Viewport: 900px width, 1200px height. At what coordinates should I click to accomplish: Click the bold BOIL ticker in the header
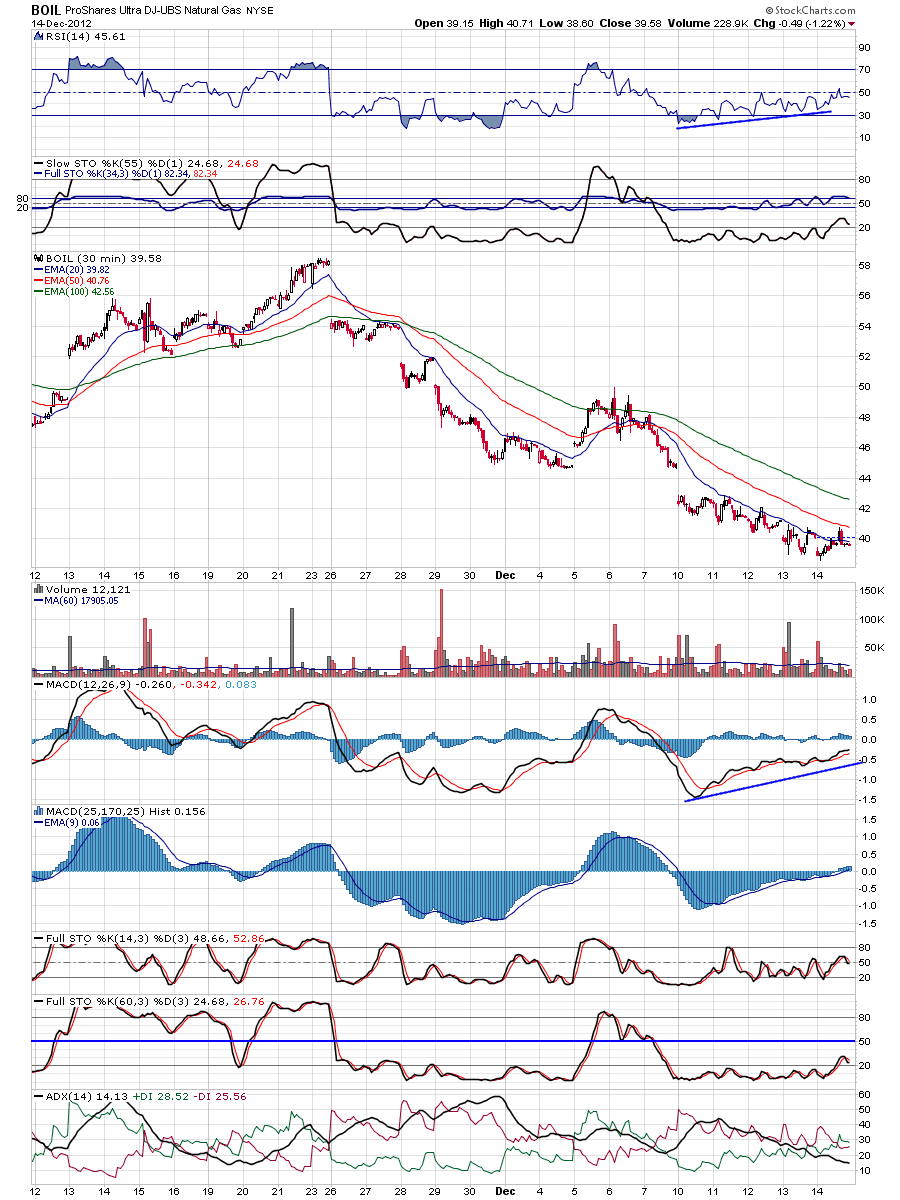(45, 9)
